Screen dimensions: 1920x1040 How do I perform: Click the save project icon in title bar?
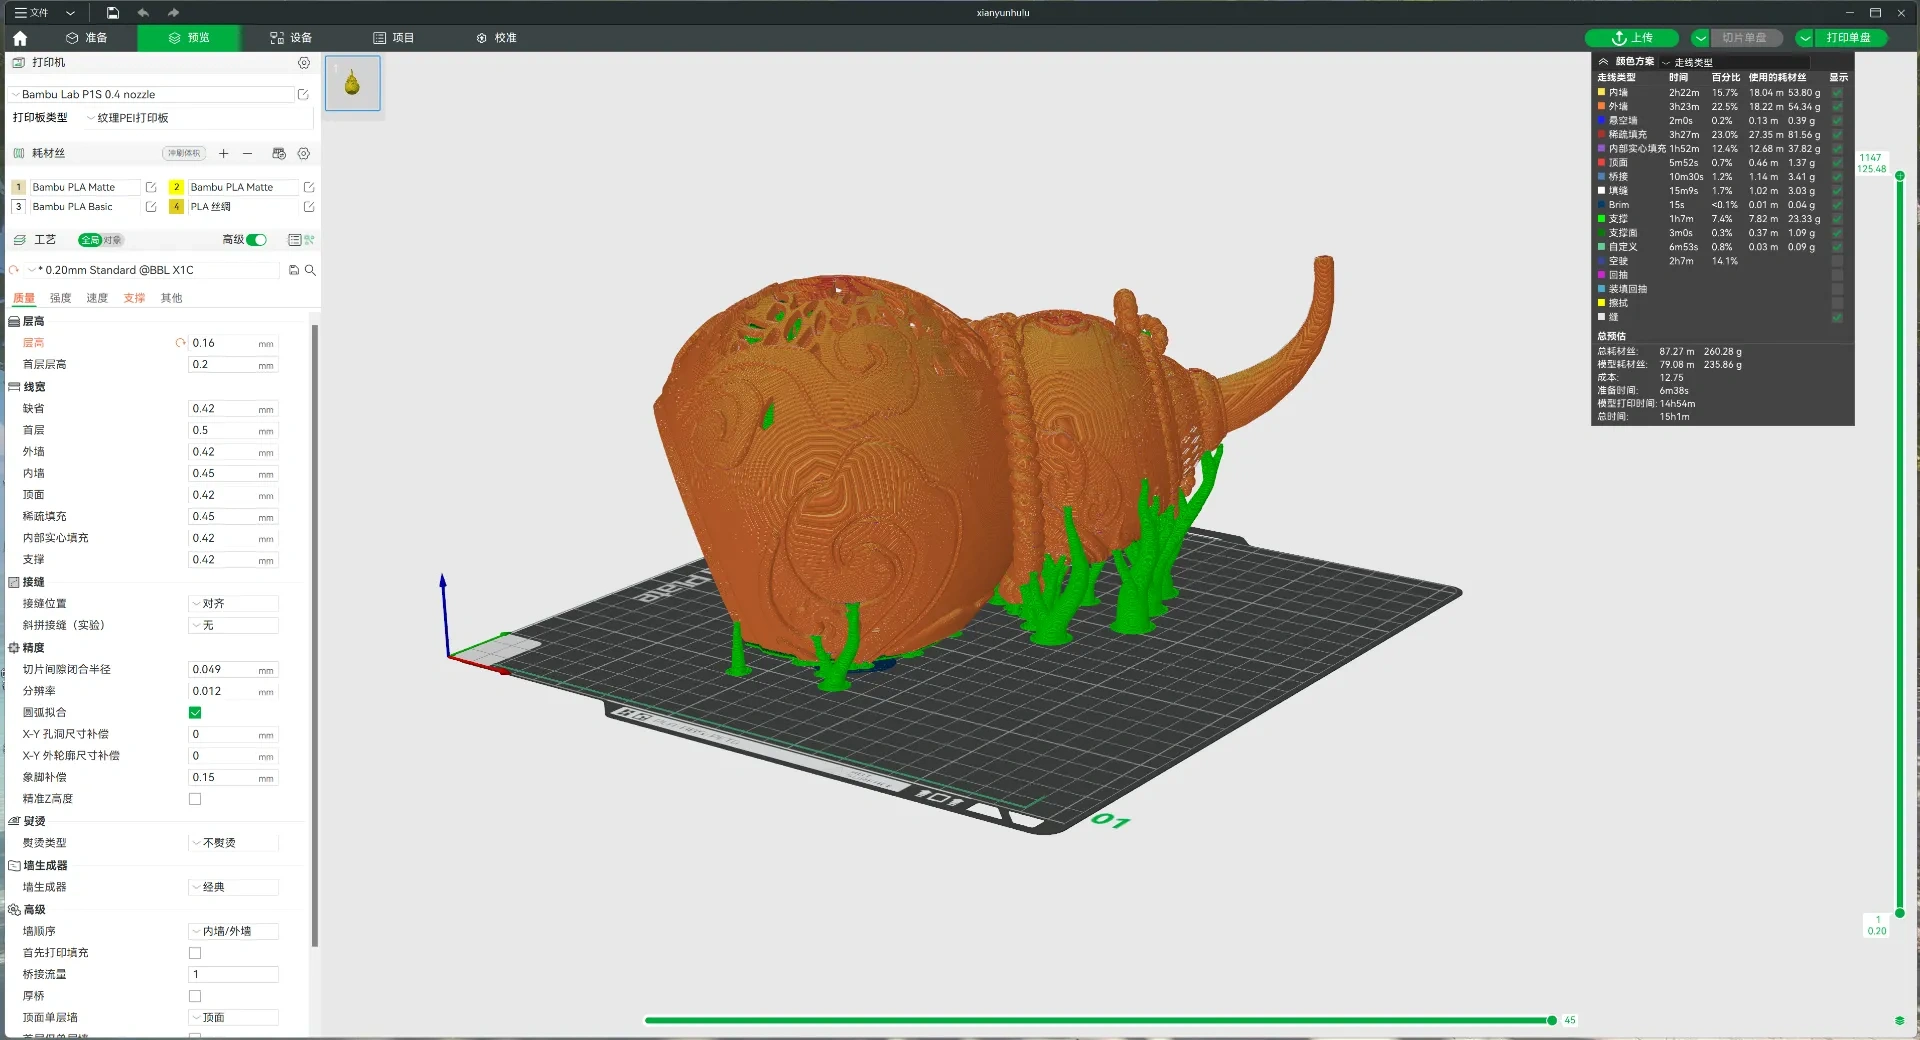tap(112, 13)
